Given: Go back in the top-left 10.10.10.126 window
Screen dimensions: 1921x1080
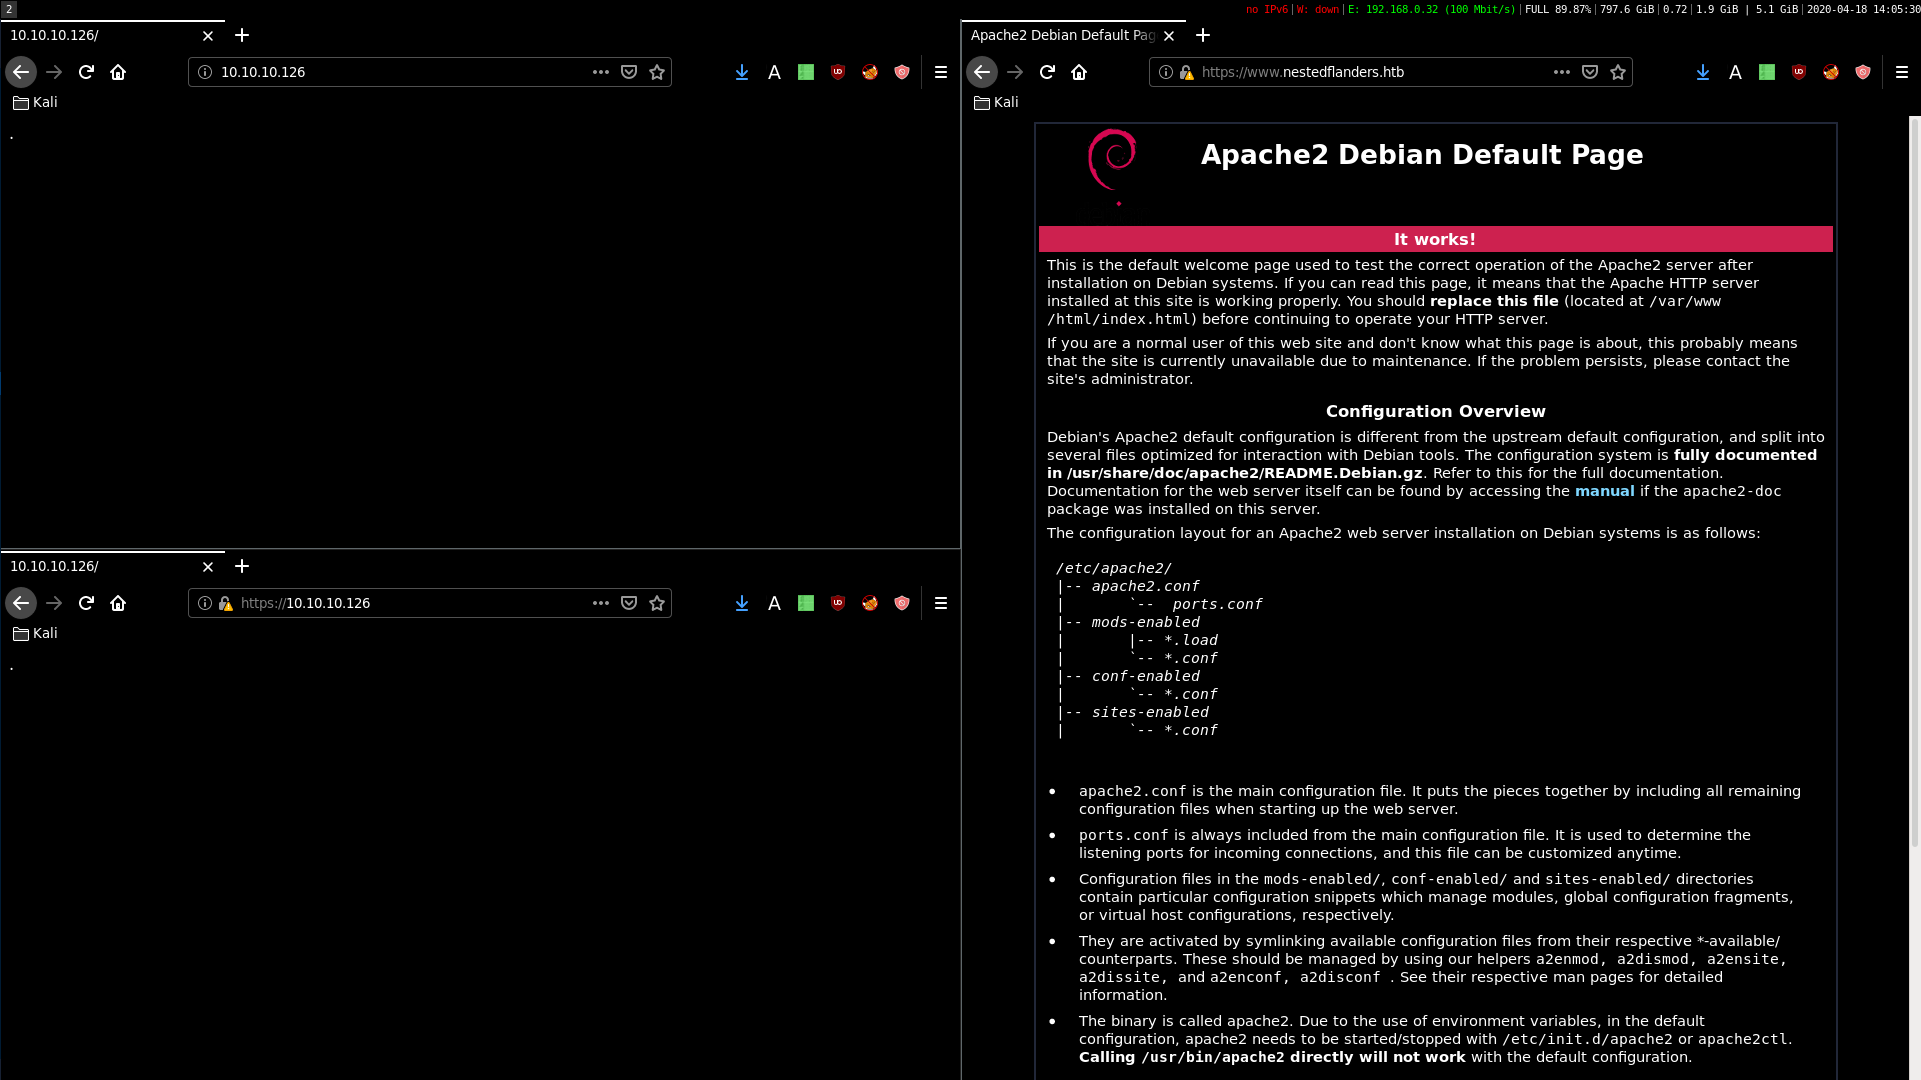Looking at the screenshot, I should pos(21,72).
